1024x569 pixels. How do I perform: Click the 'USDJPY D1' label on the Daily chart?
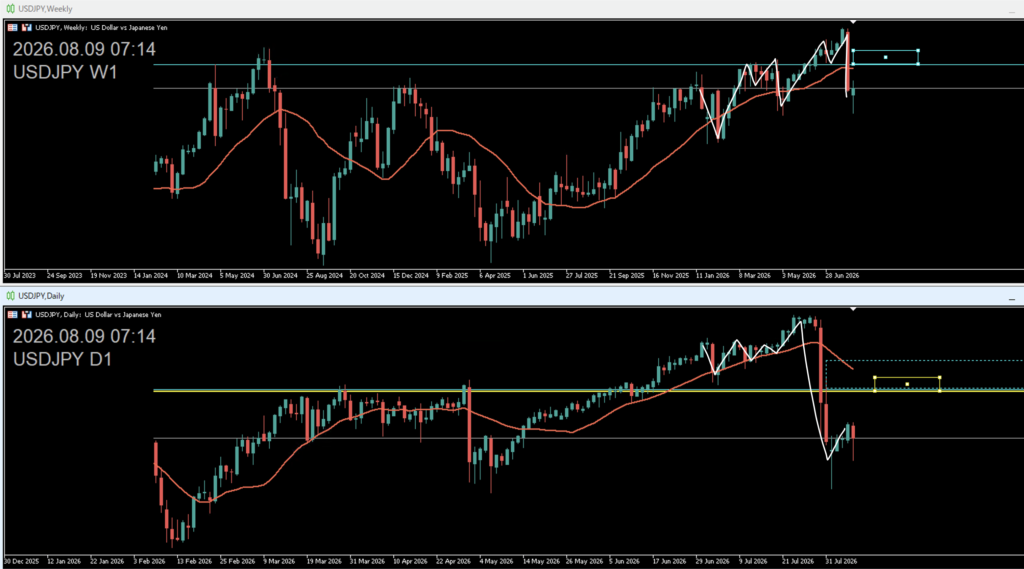(63, 359)
